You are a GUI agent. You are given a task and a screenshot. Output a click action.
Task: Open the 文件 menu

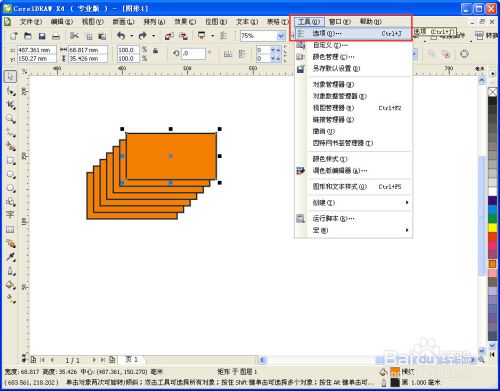[31, 22]
